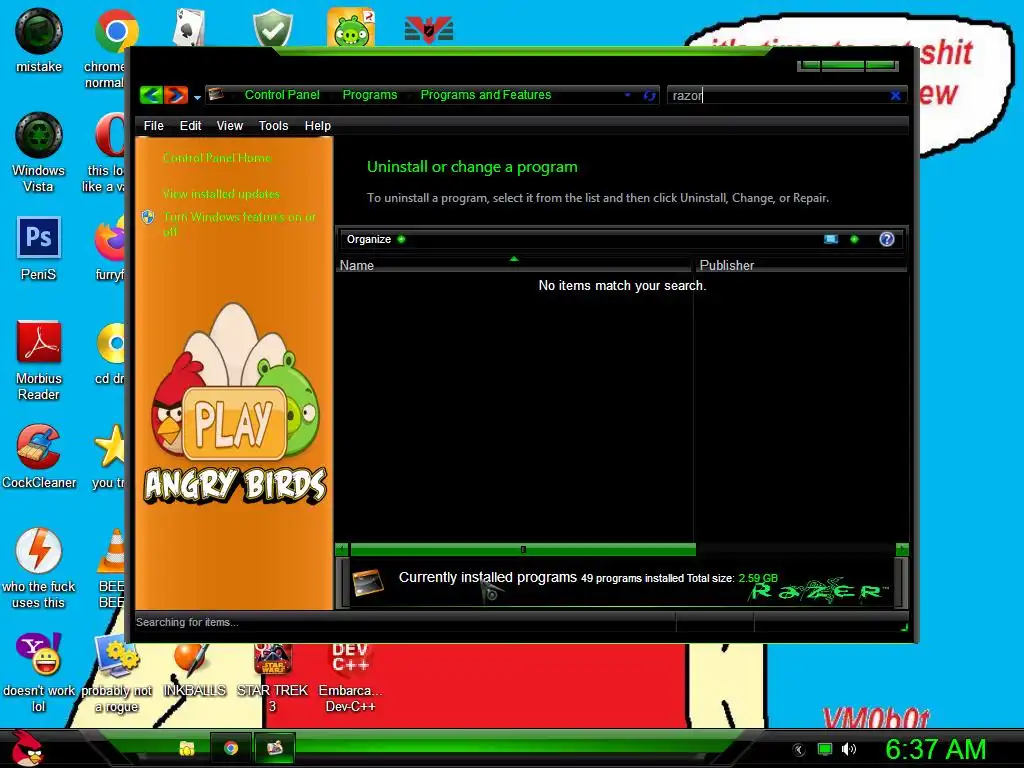
Task: Open the Help menu
Action: coord(317,125)
